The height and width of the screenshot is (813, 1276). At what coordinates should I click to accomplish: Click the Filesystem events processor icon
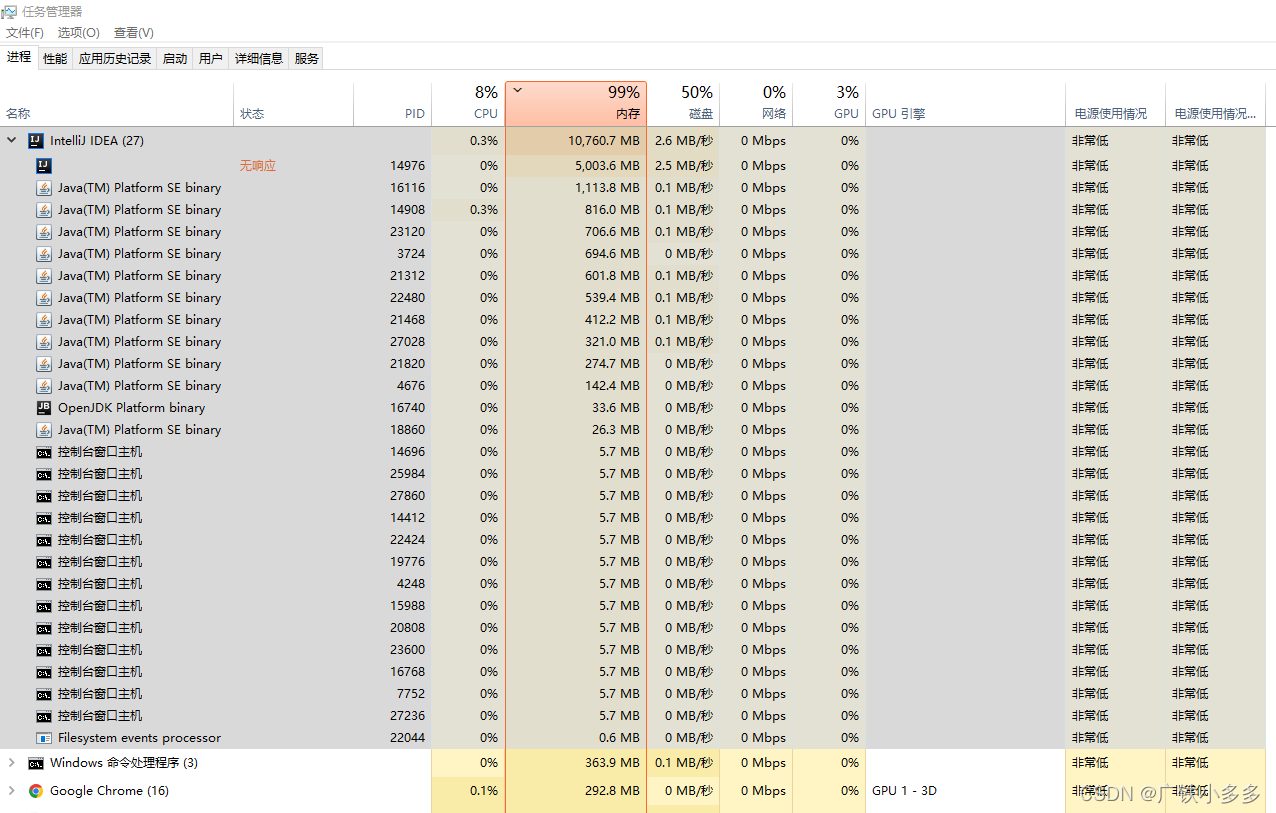43,738
